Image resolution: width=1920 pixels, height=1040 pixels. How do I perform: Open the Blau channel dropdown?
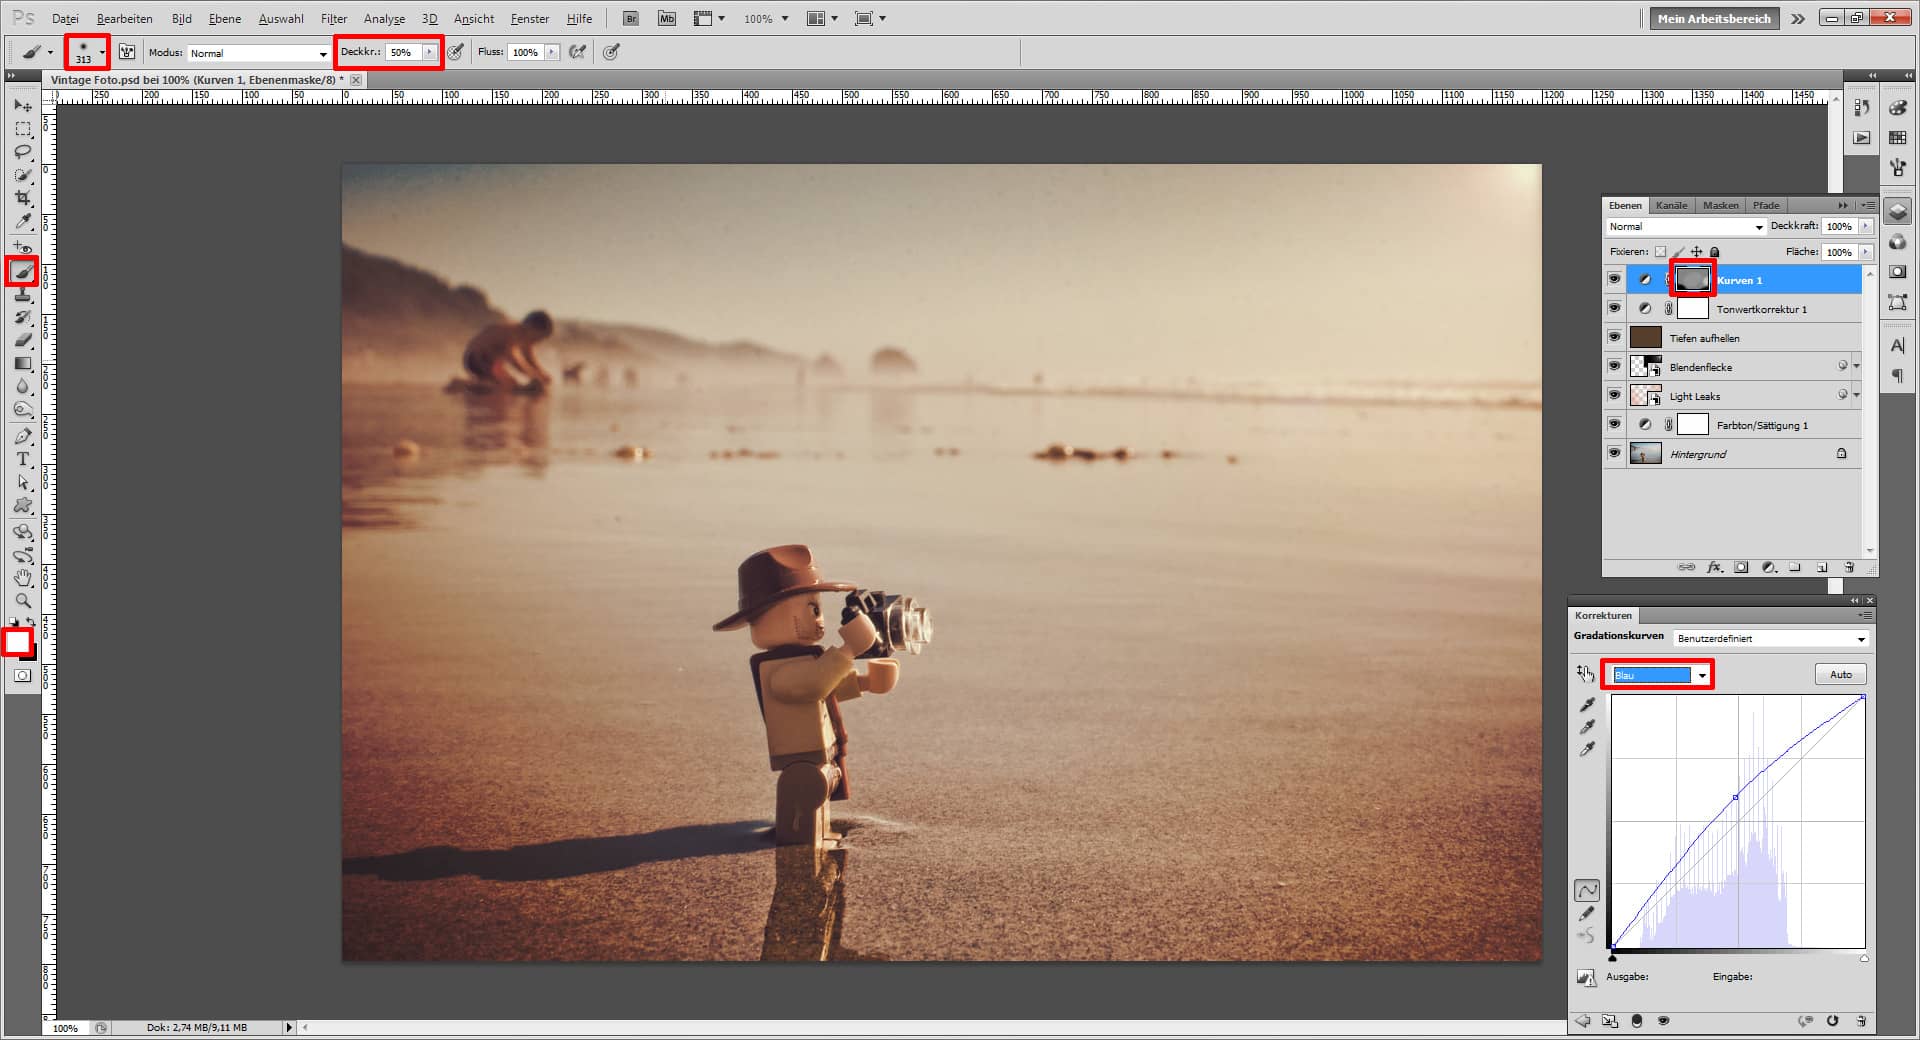[1659, 675]
